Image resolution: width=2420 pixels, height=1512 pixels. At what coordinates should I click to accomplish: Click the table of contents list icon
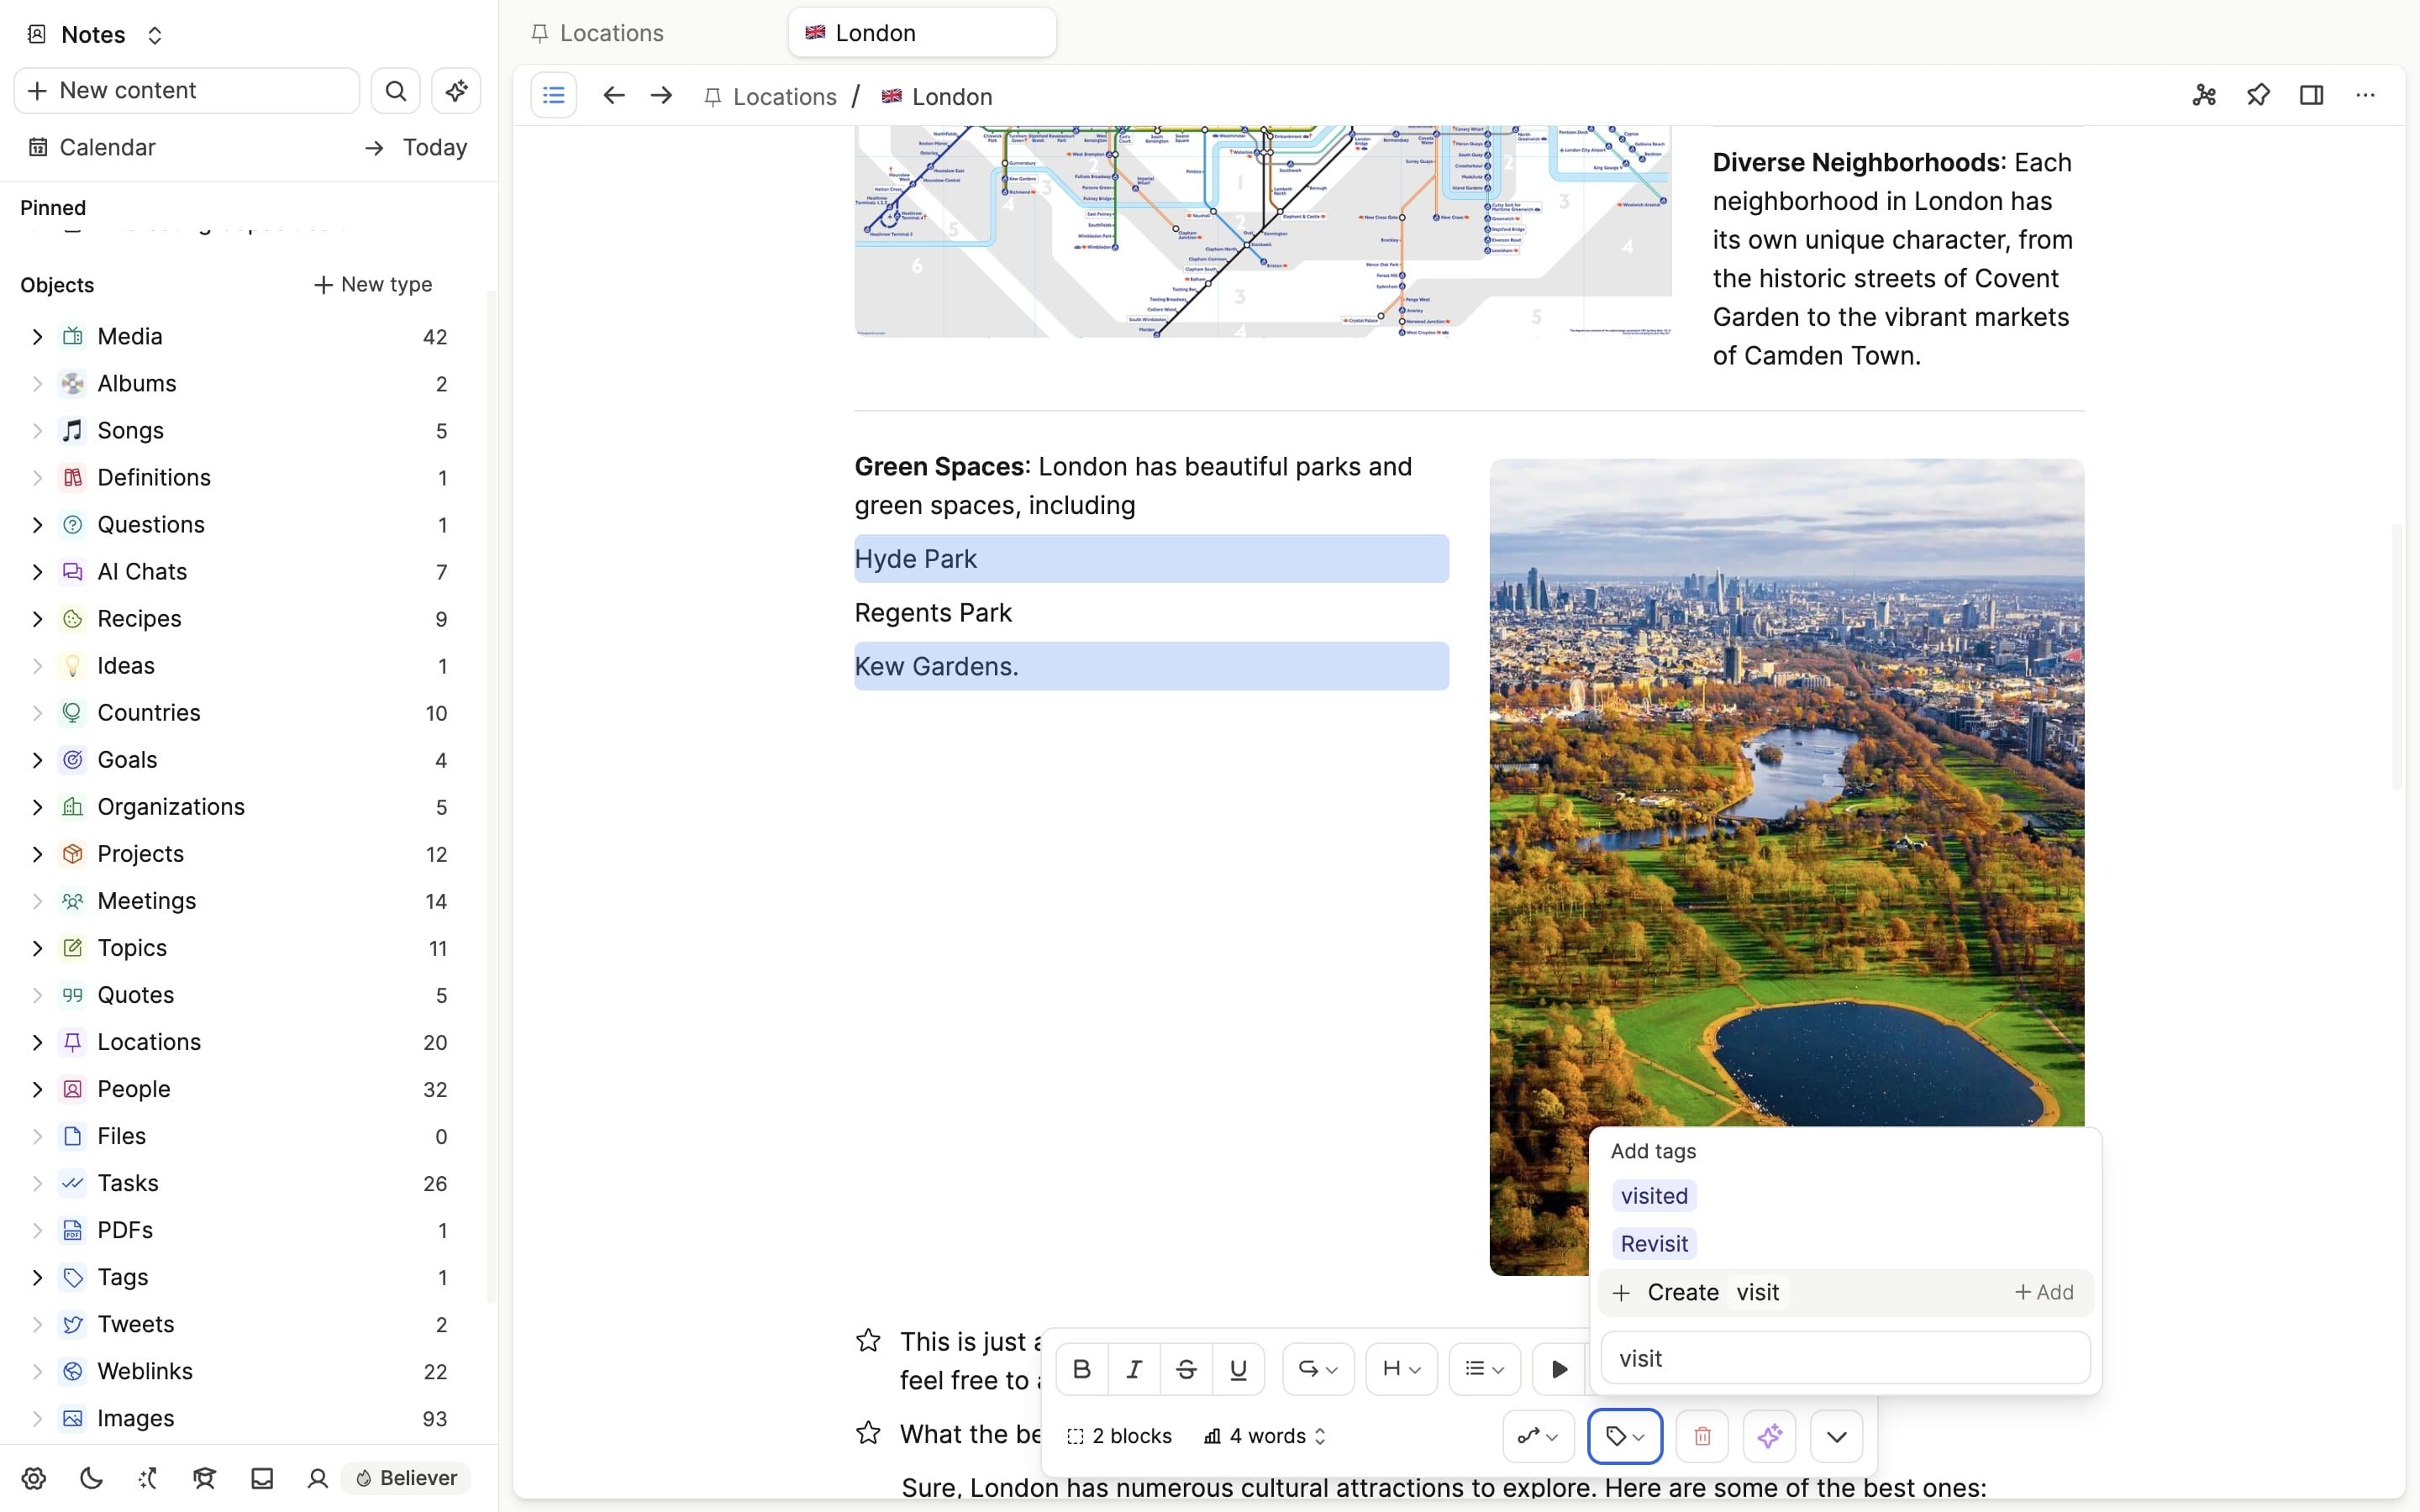point(553,96)
